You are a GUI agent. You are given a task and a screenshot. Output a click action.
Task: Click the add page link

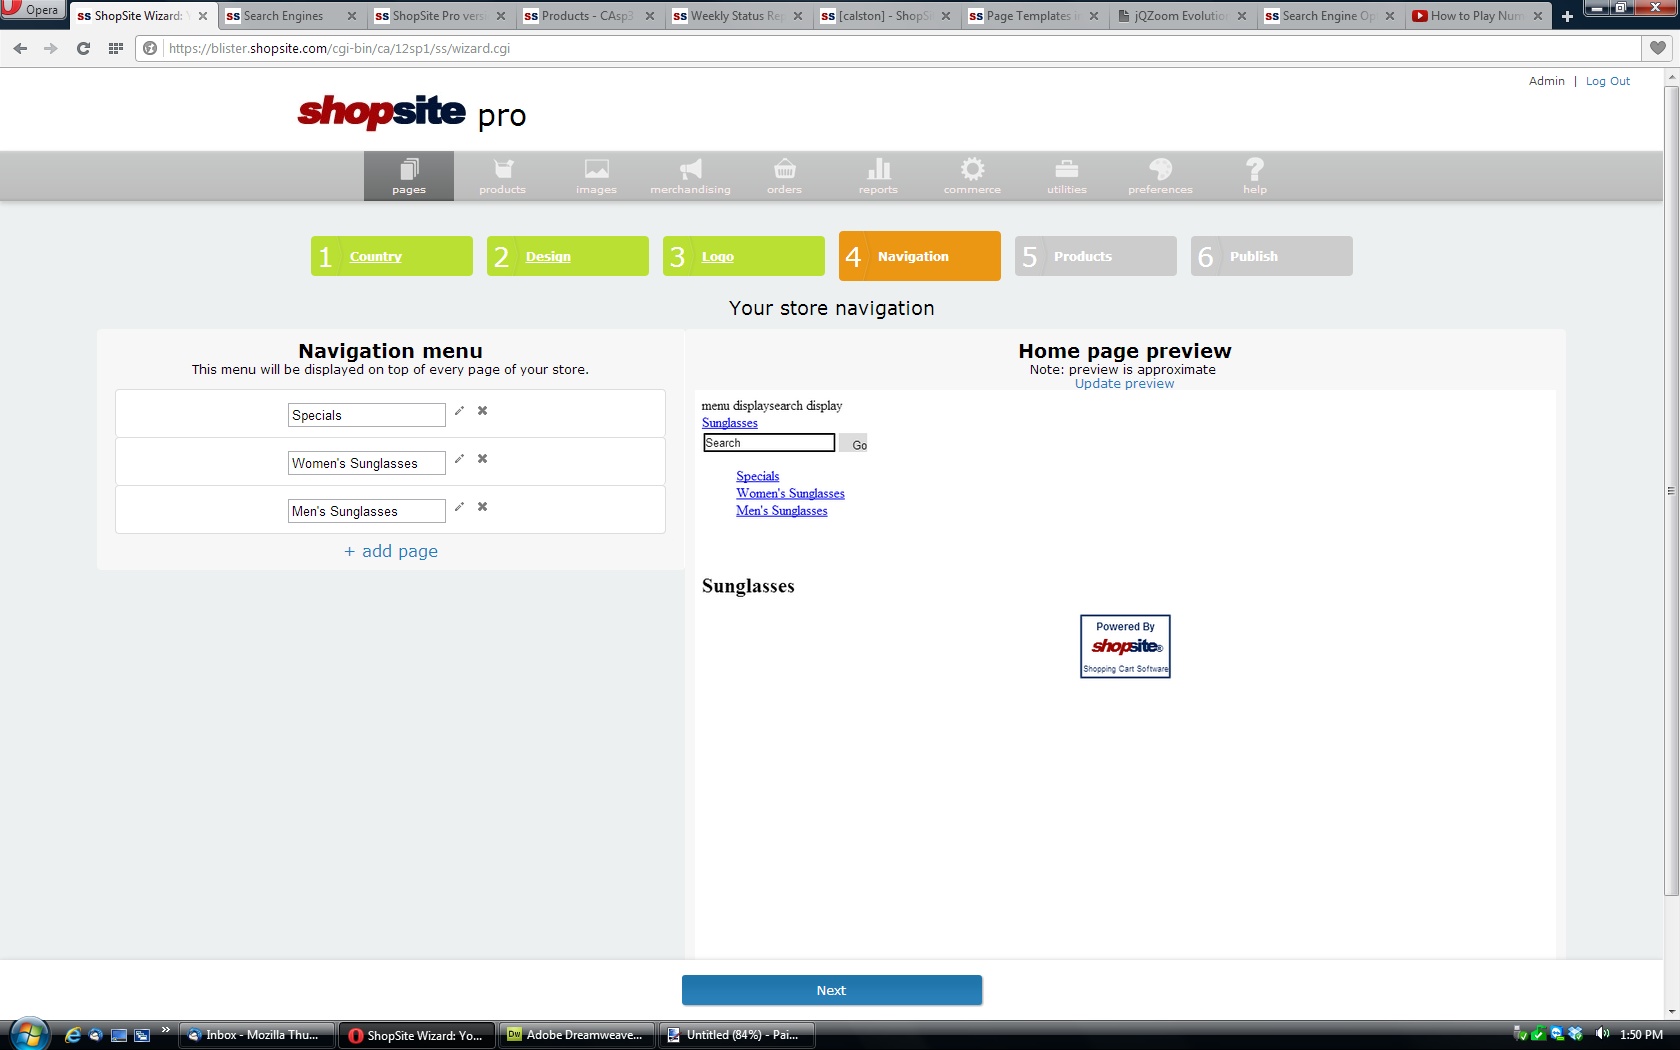tap(391, 551)
